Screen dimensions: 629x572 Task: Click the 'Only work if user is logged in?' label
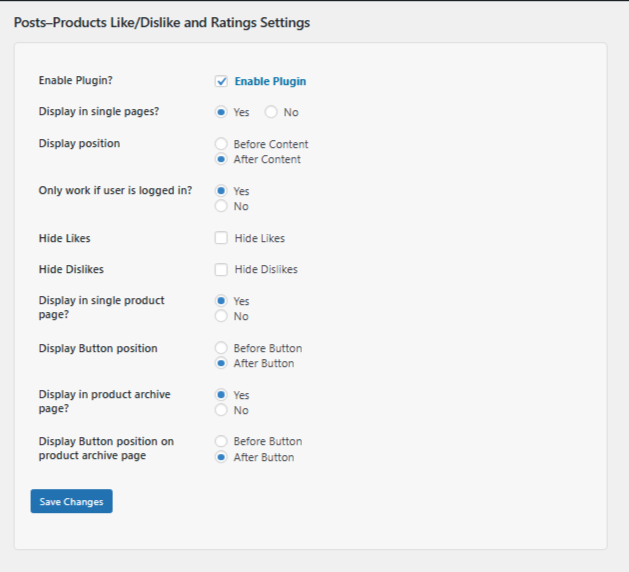click(x=115, y=190)
